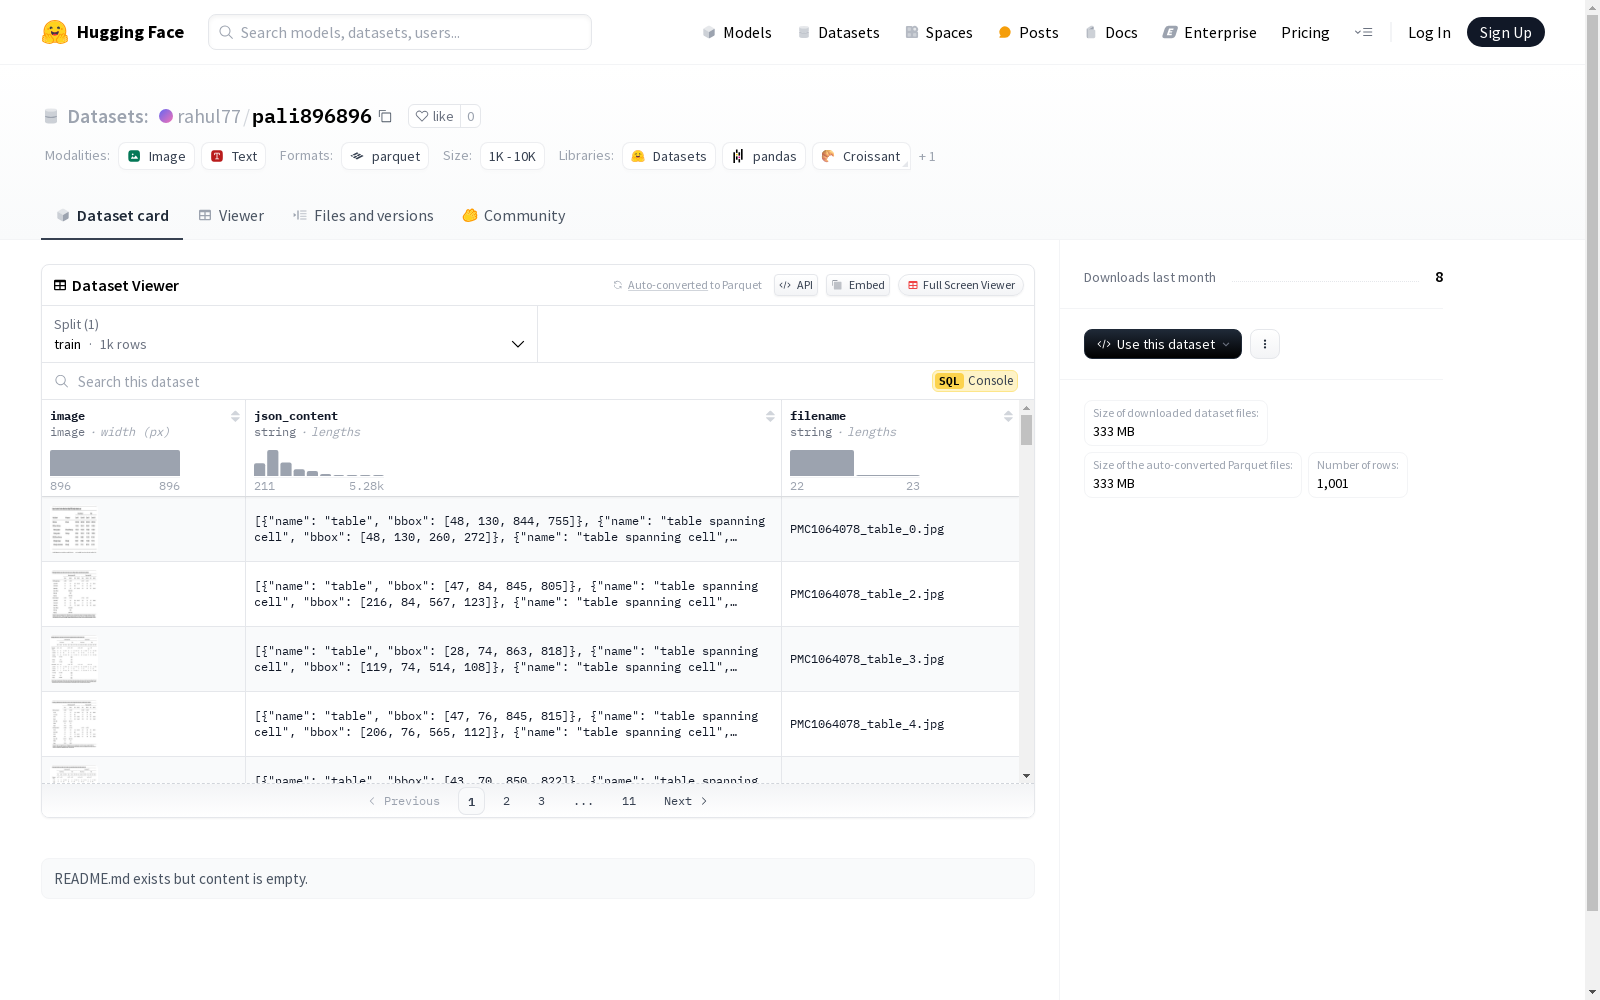Switch to the Viewer tab
Image resolution: width=1600 pixels, height=1000 pixels.
coord(231,216)
